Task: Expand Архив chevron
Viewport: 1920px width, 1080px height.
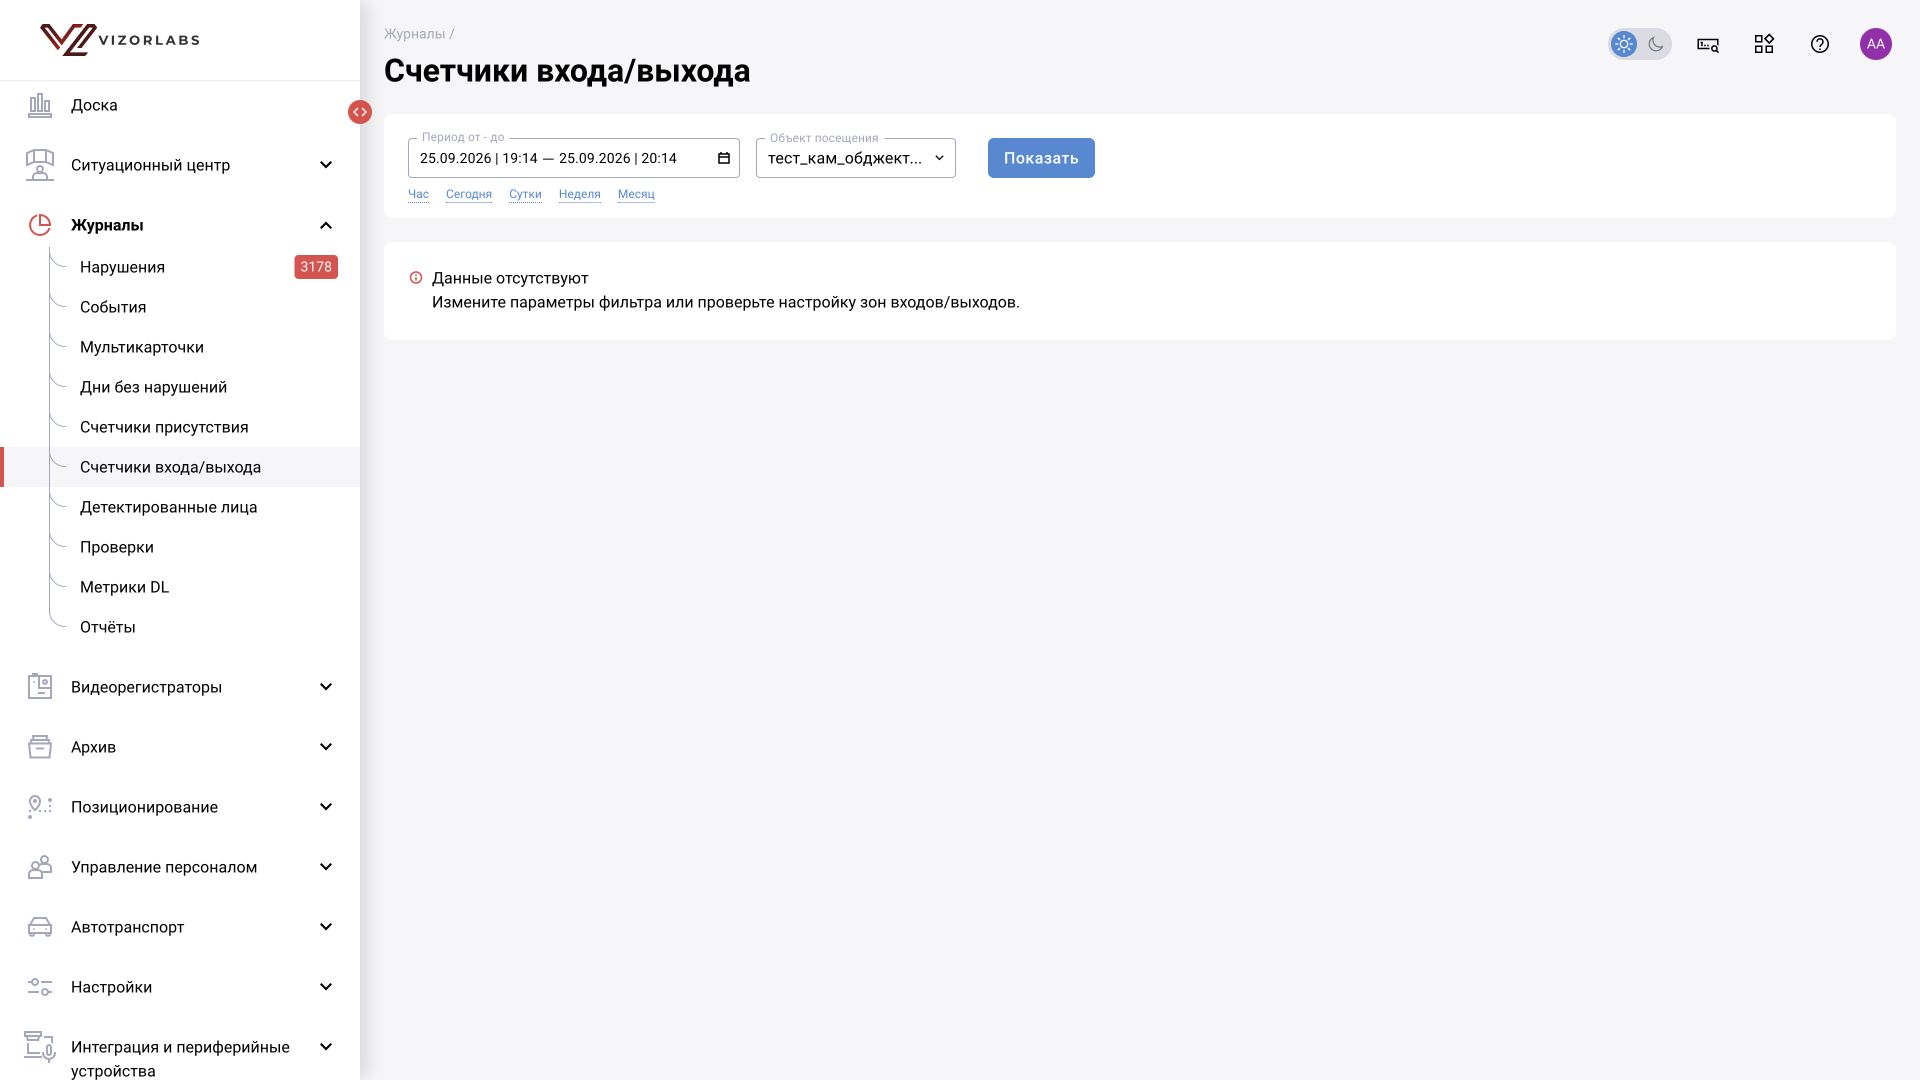Action: [326, 747]
